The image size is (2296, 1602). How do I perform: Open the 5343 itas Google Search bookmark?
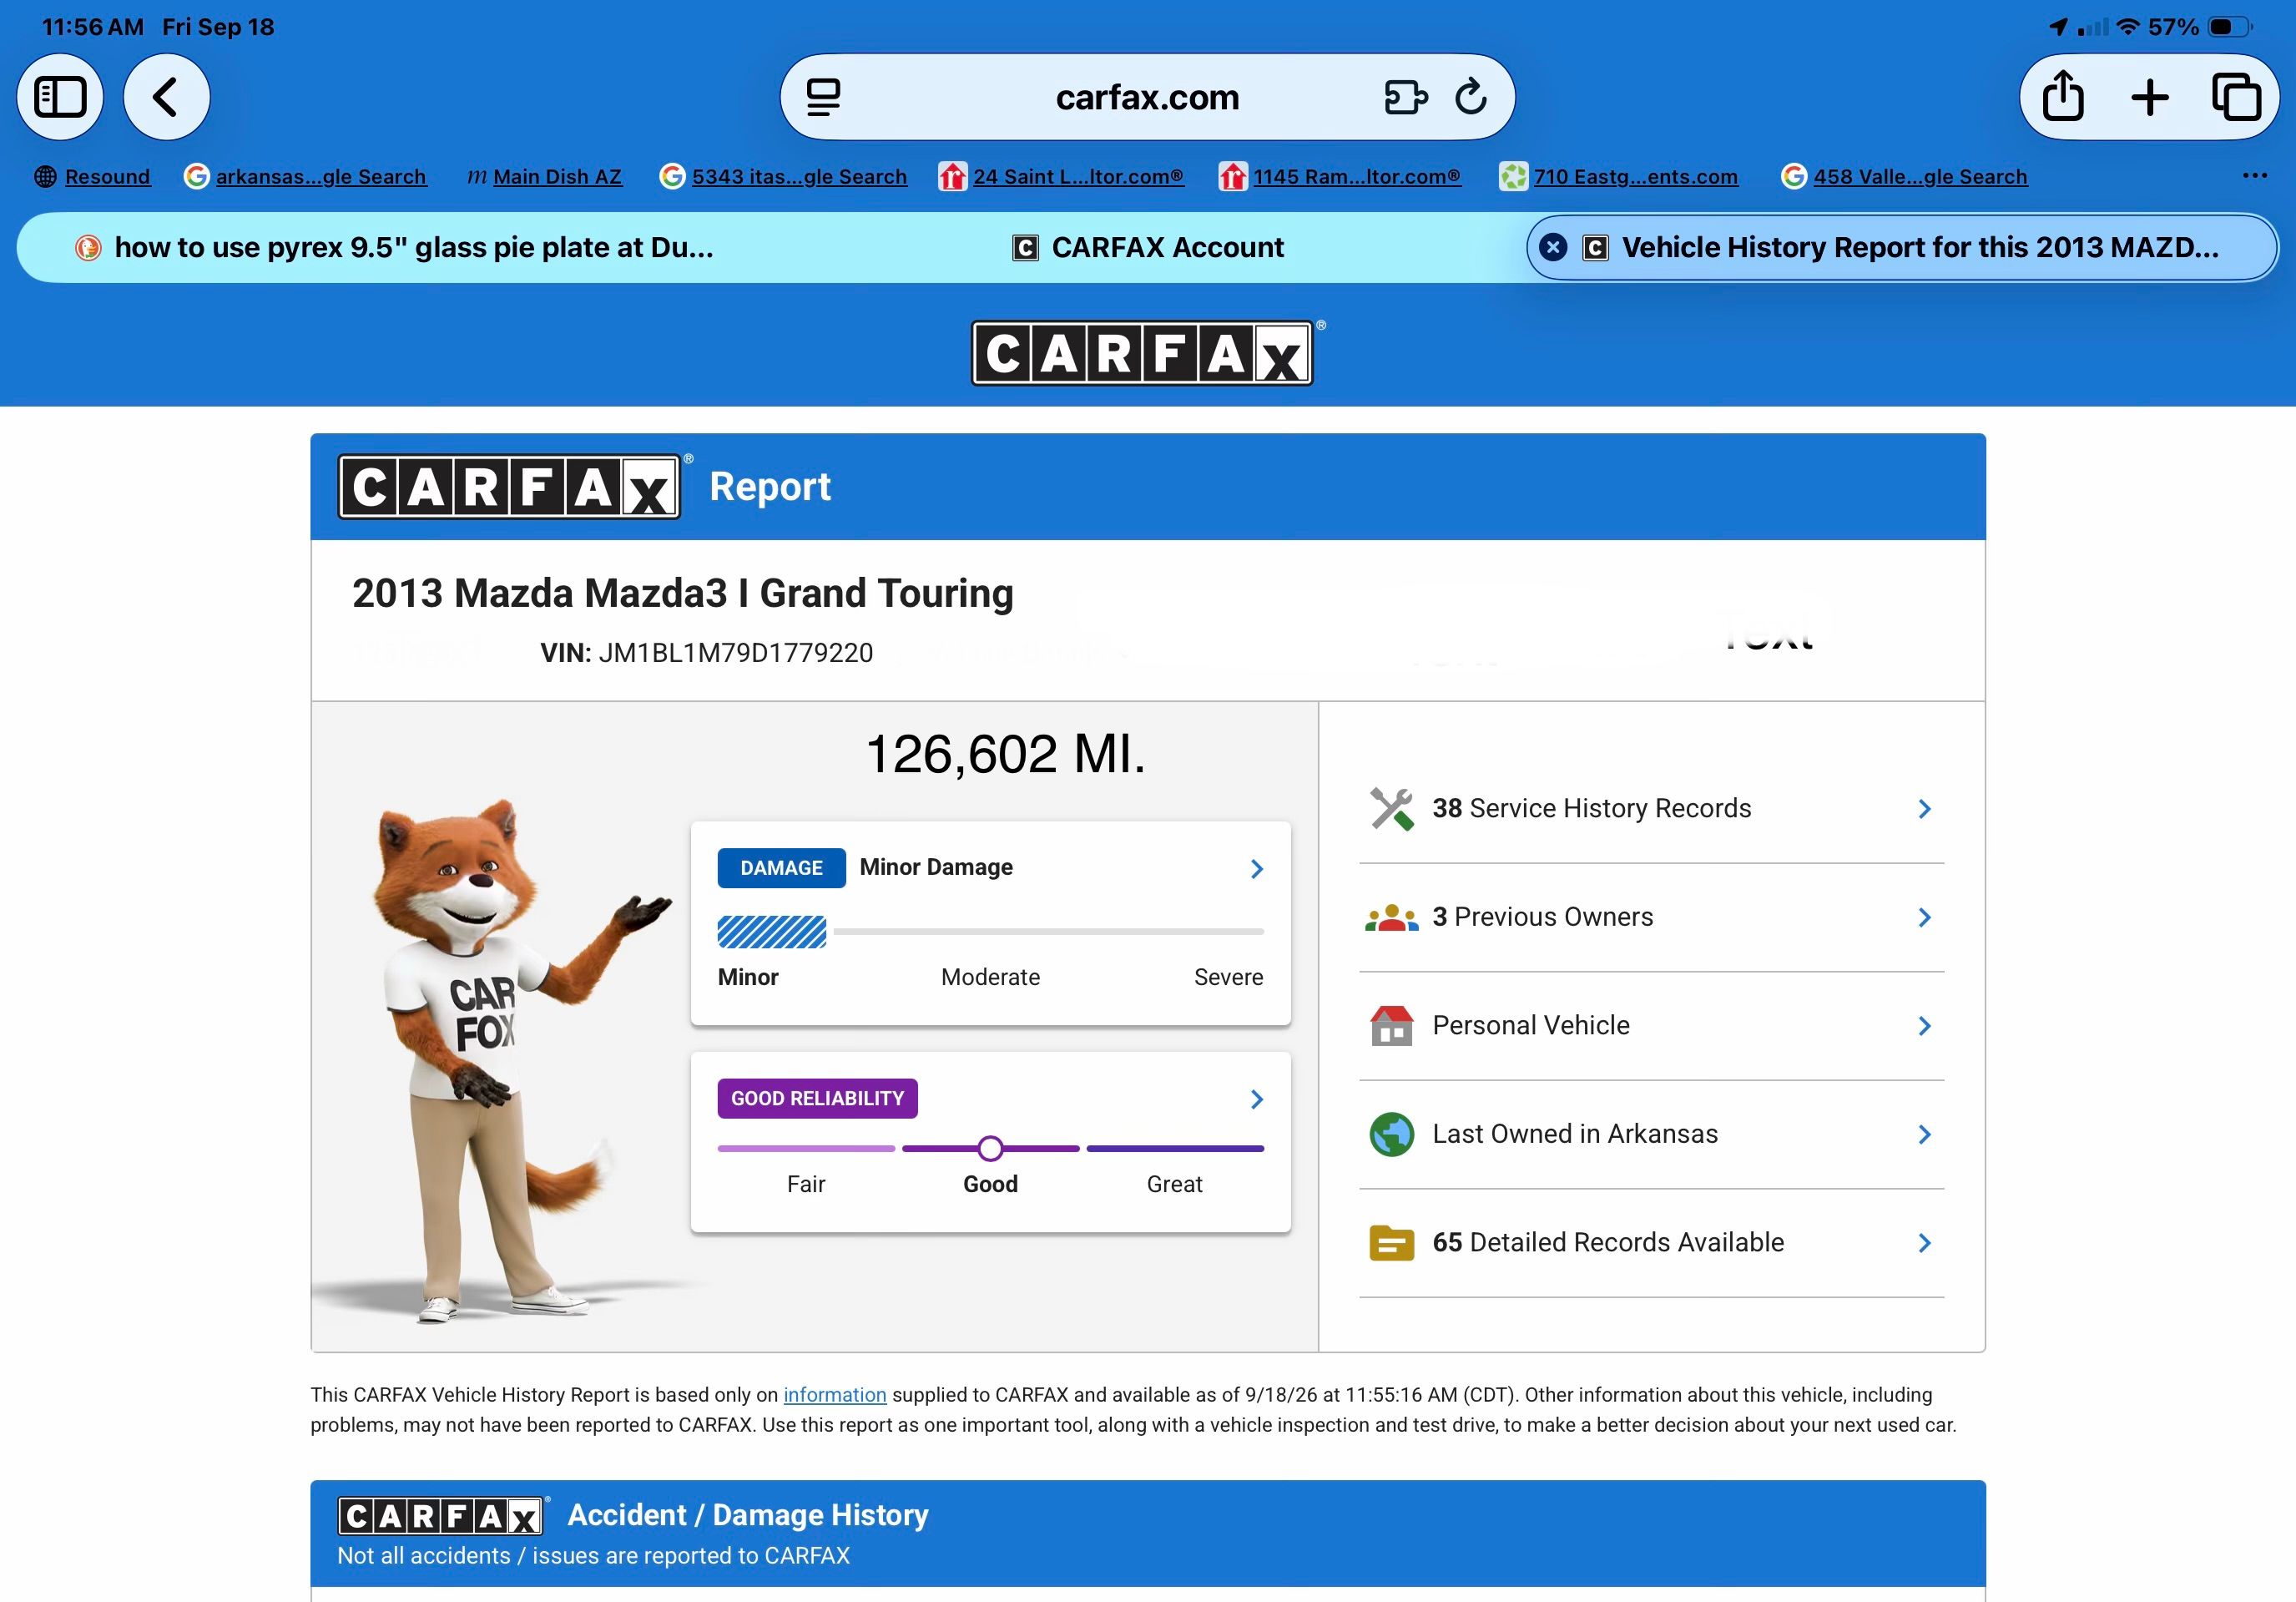pyautogui.click(x=783, y=176)
